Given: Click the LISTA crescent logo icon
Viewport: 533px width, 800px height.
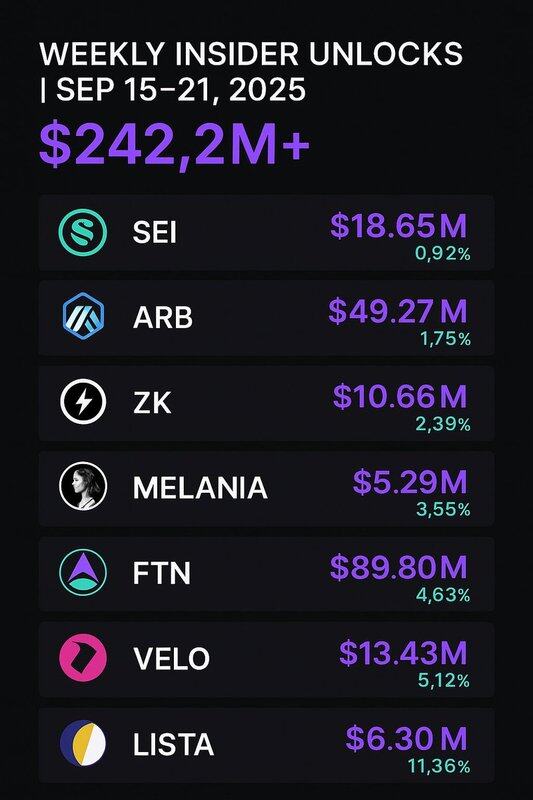Looking at the screenshot, I should tap(83, 743).
